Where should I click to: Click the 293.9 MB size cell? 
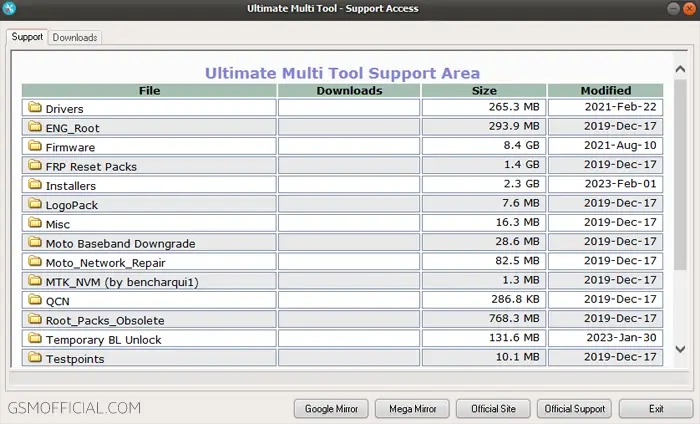tap(484, 126)
